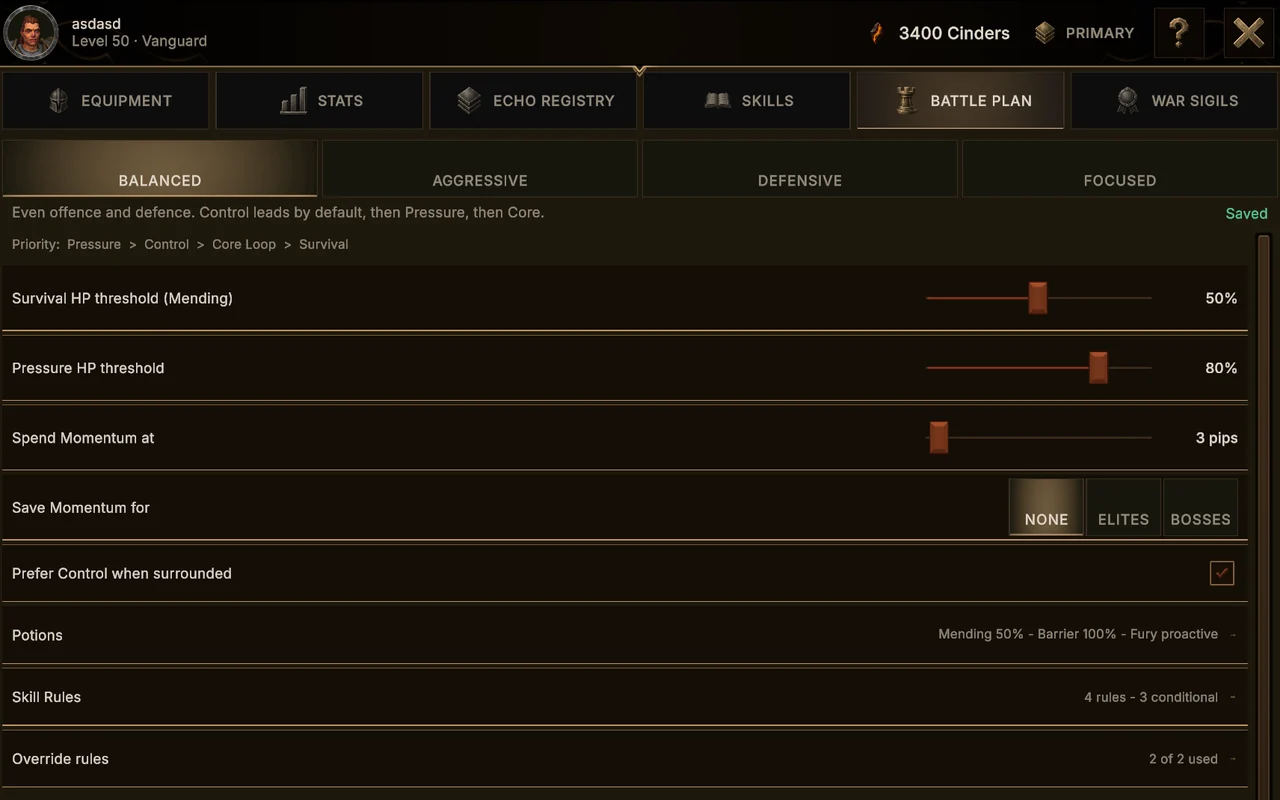Expand the Potions settings row
The image size is (1280, 800).
point(624,635)
